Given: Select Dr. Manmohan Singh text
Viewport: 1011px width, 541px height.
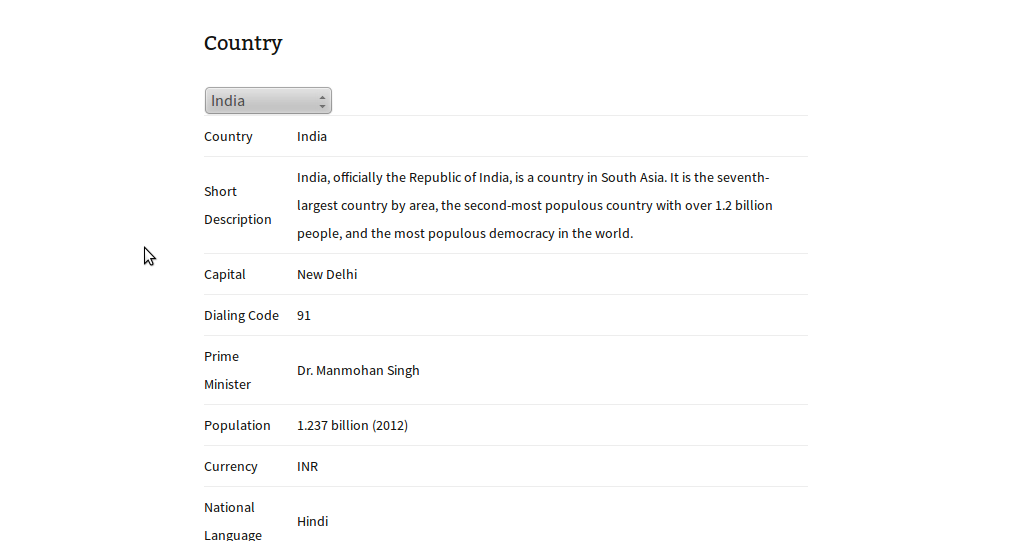Looking at the screenshot, I should (x=358, y=371).
